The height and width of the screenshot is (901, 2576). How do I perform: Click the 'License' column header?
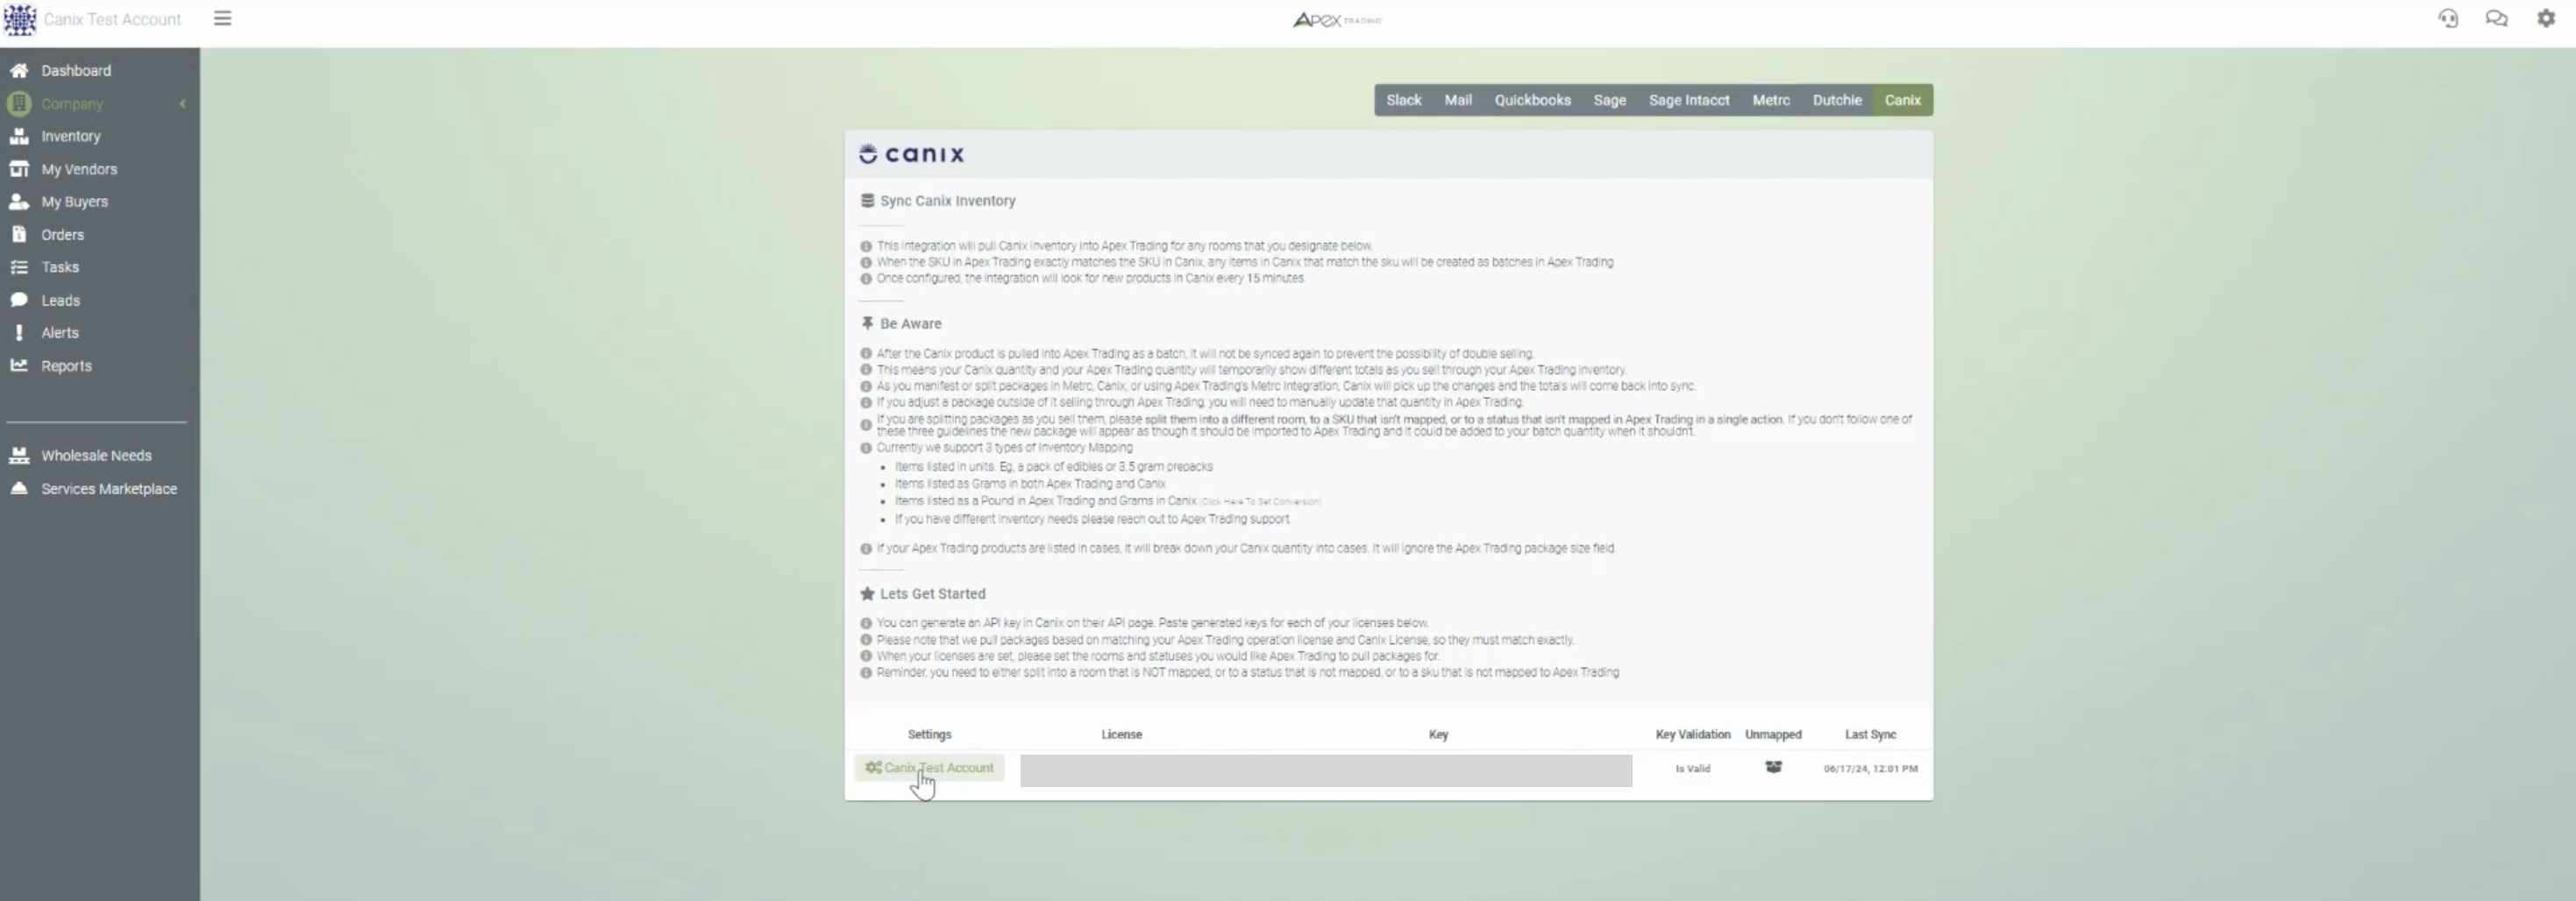tap(1121, 734)
